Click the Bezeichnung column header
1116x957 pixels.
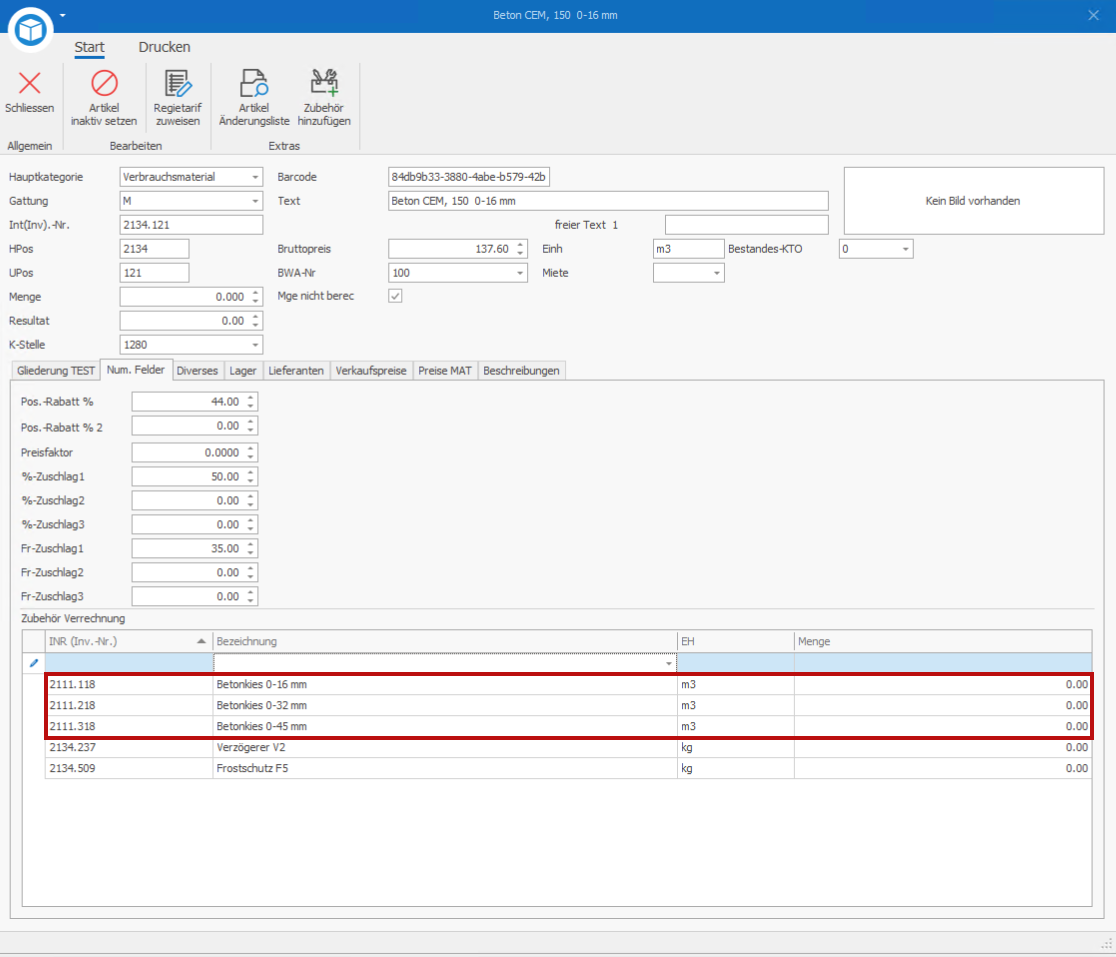click(445, 641)
